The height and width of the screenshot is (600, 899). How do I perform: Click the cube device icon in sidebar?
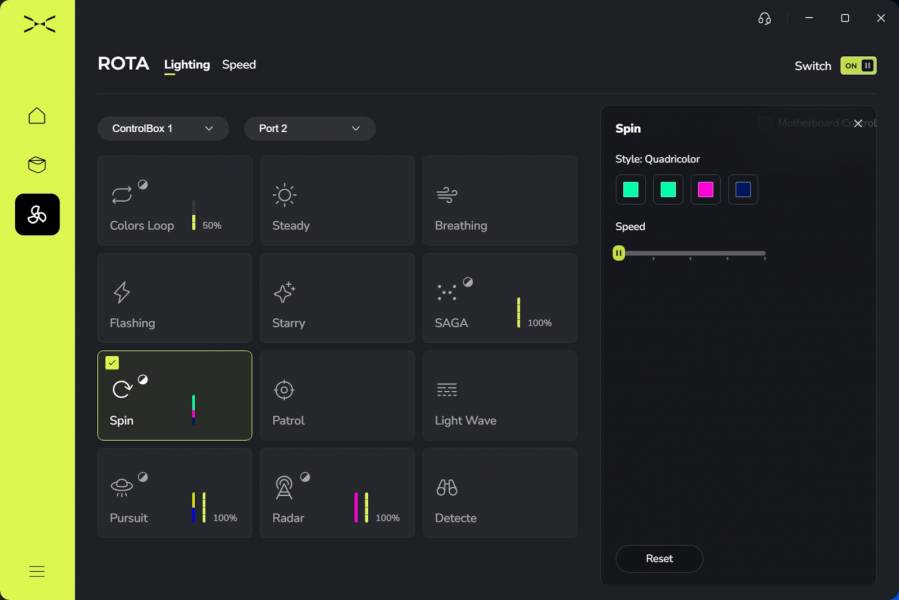click(x=37, y=165)
